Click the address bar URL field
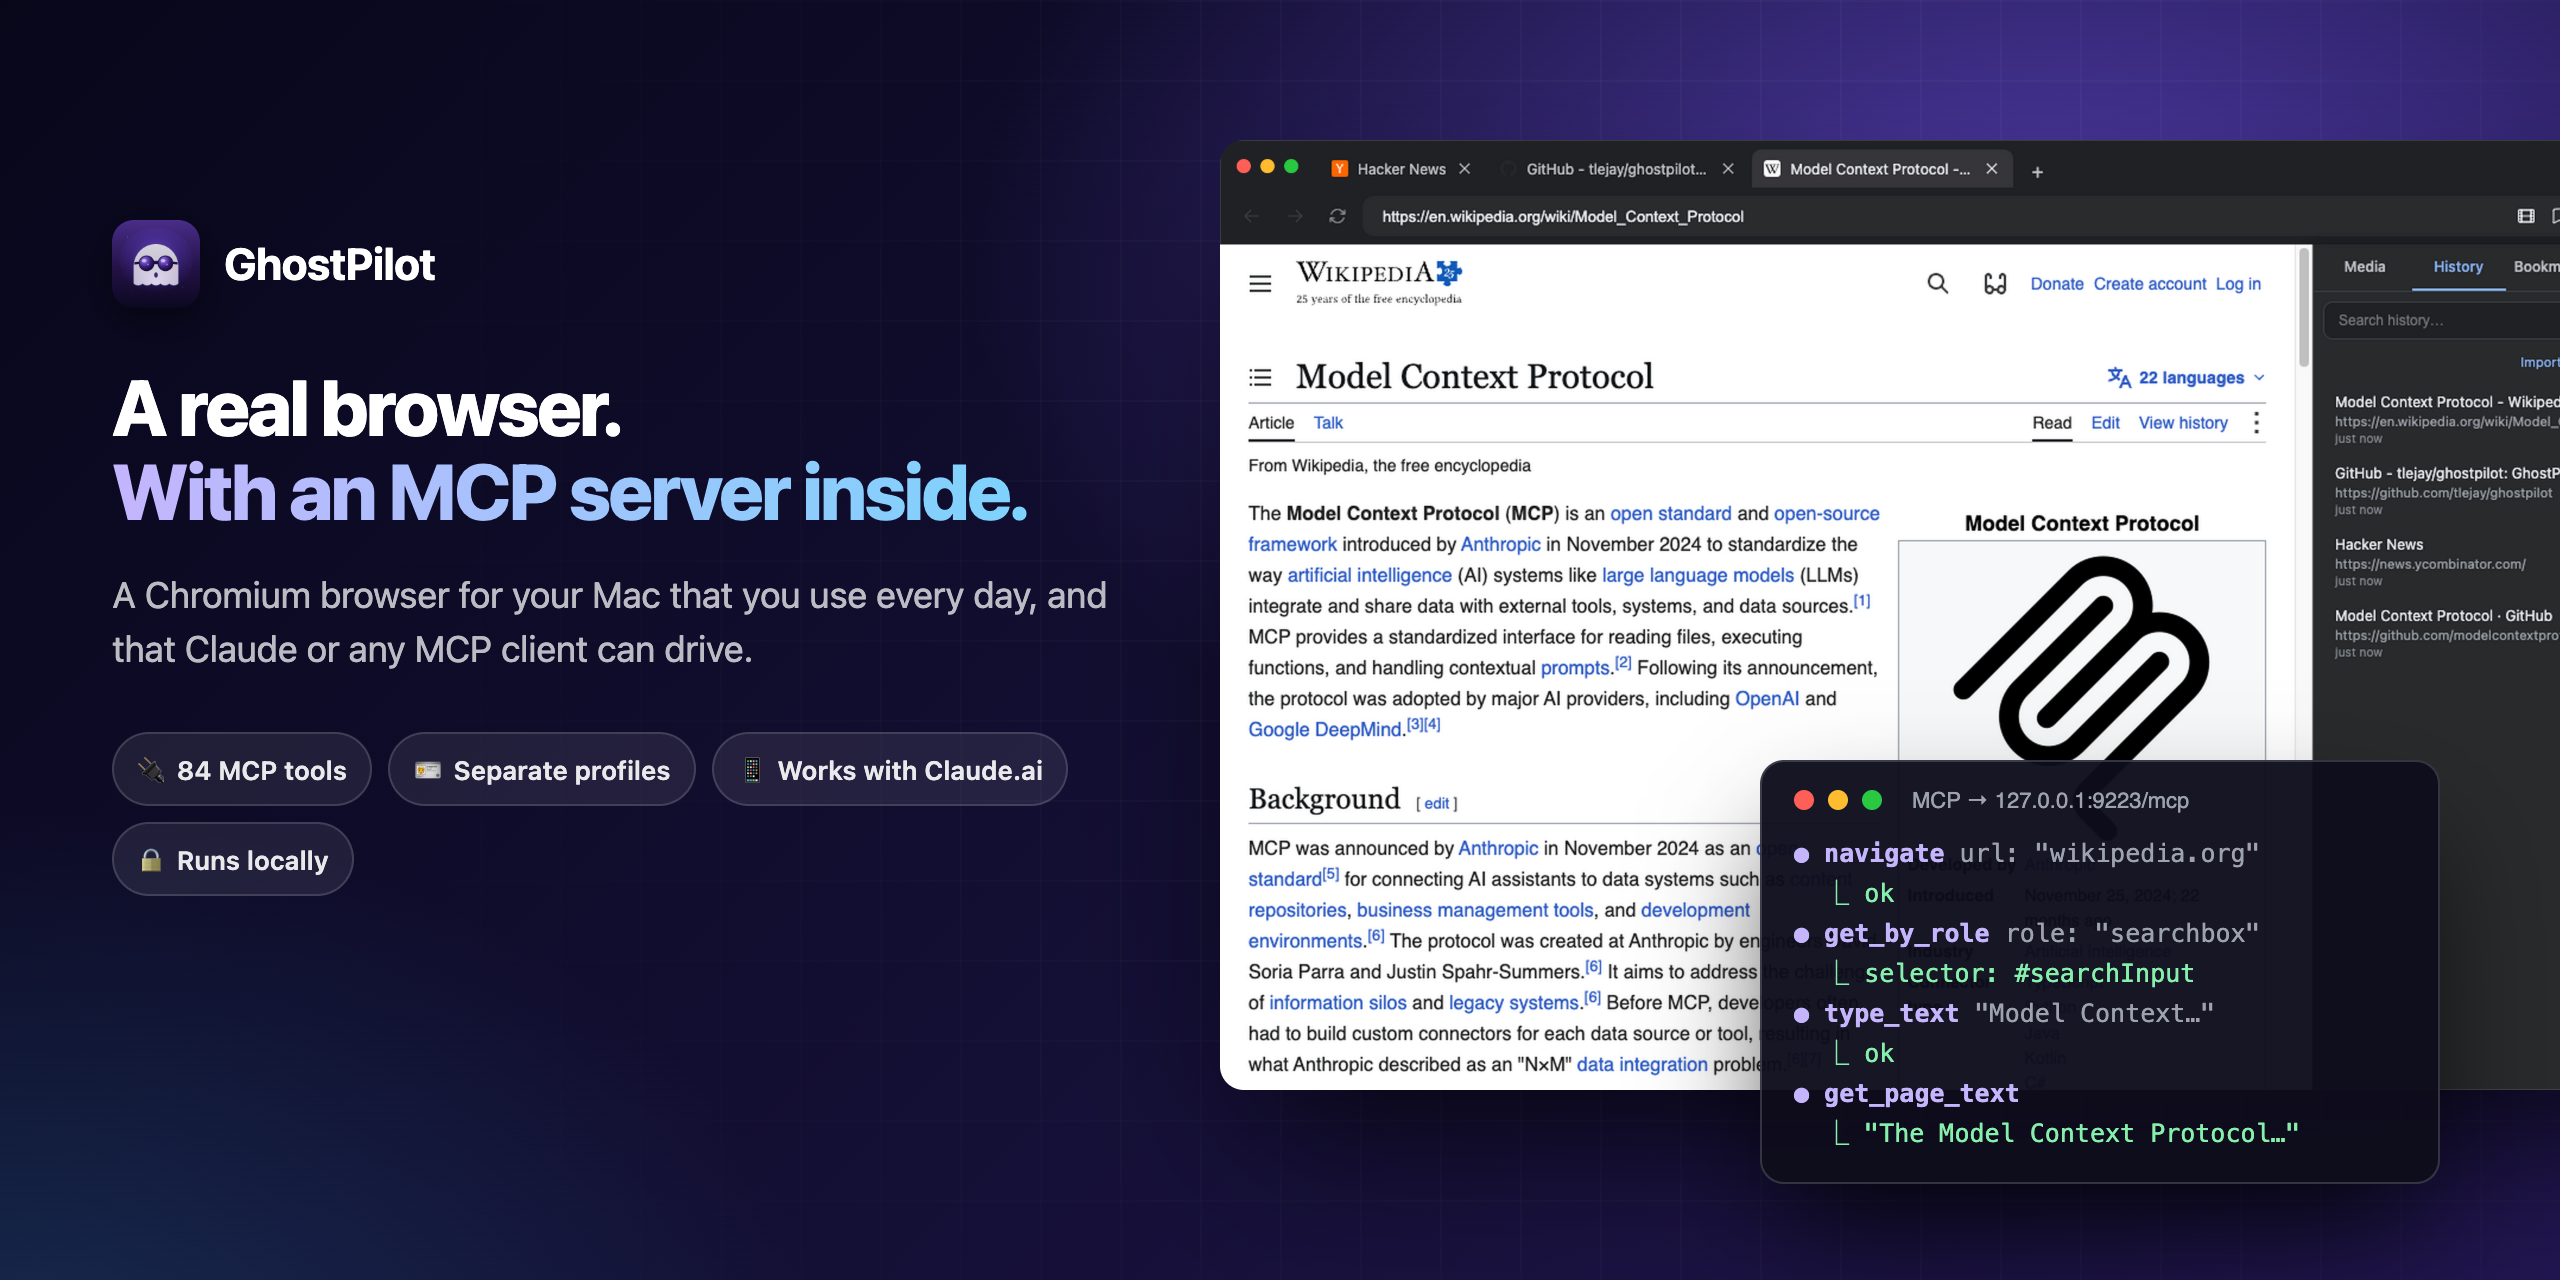Screen dimensions: 2560x1280 [x=1930, y=216]
